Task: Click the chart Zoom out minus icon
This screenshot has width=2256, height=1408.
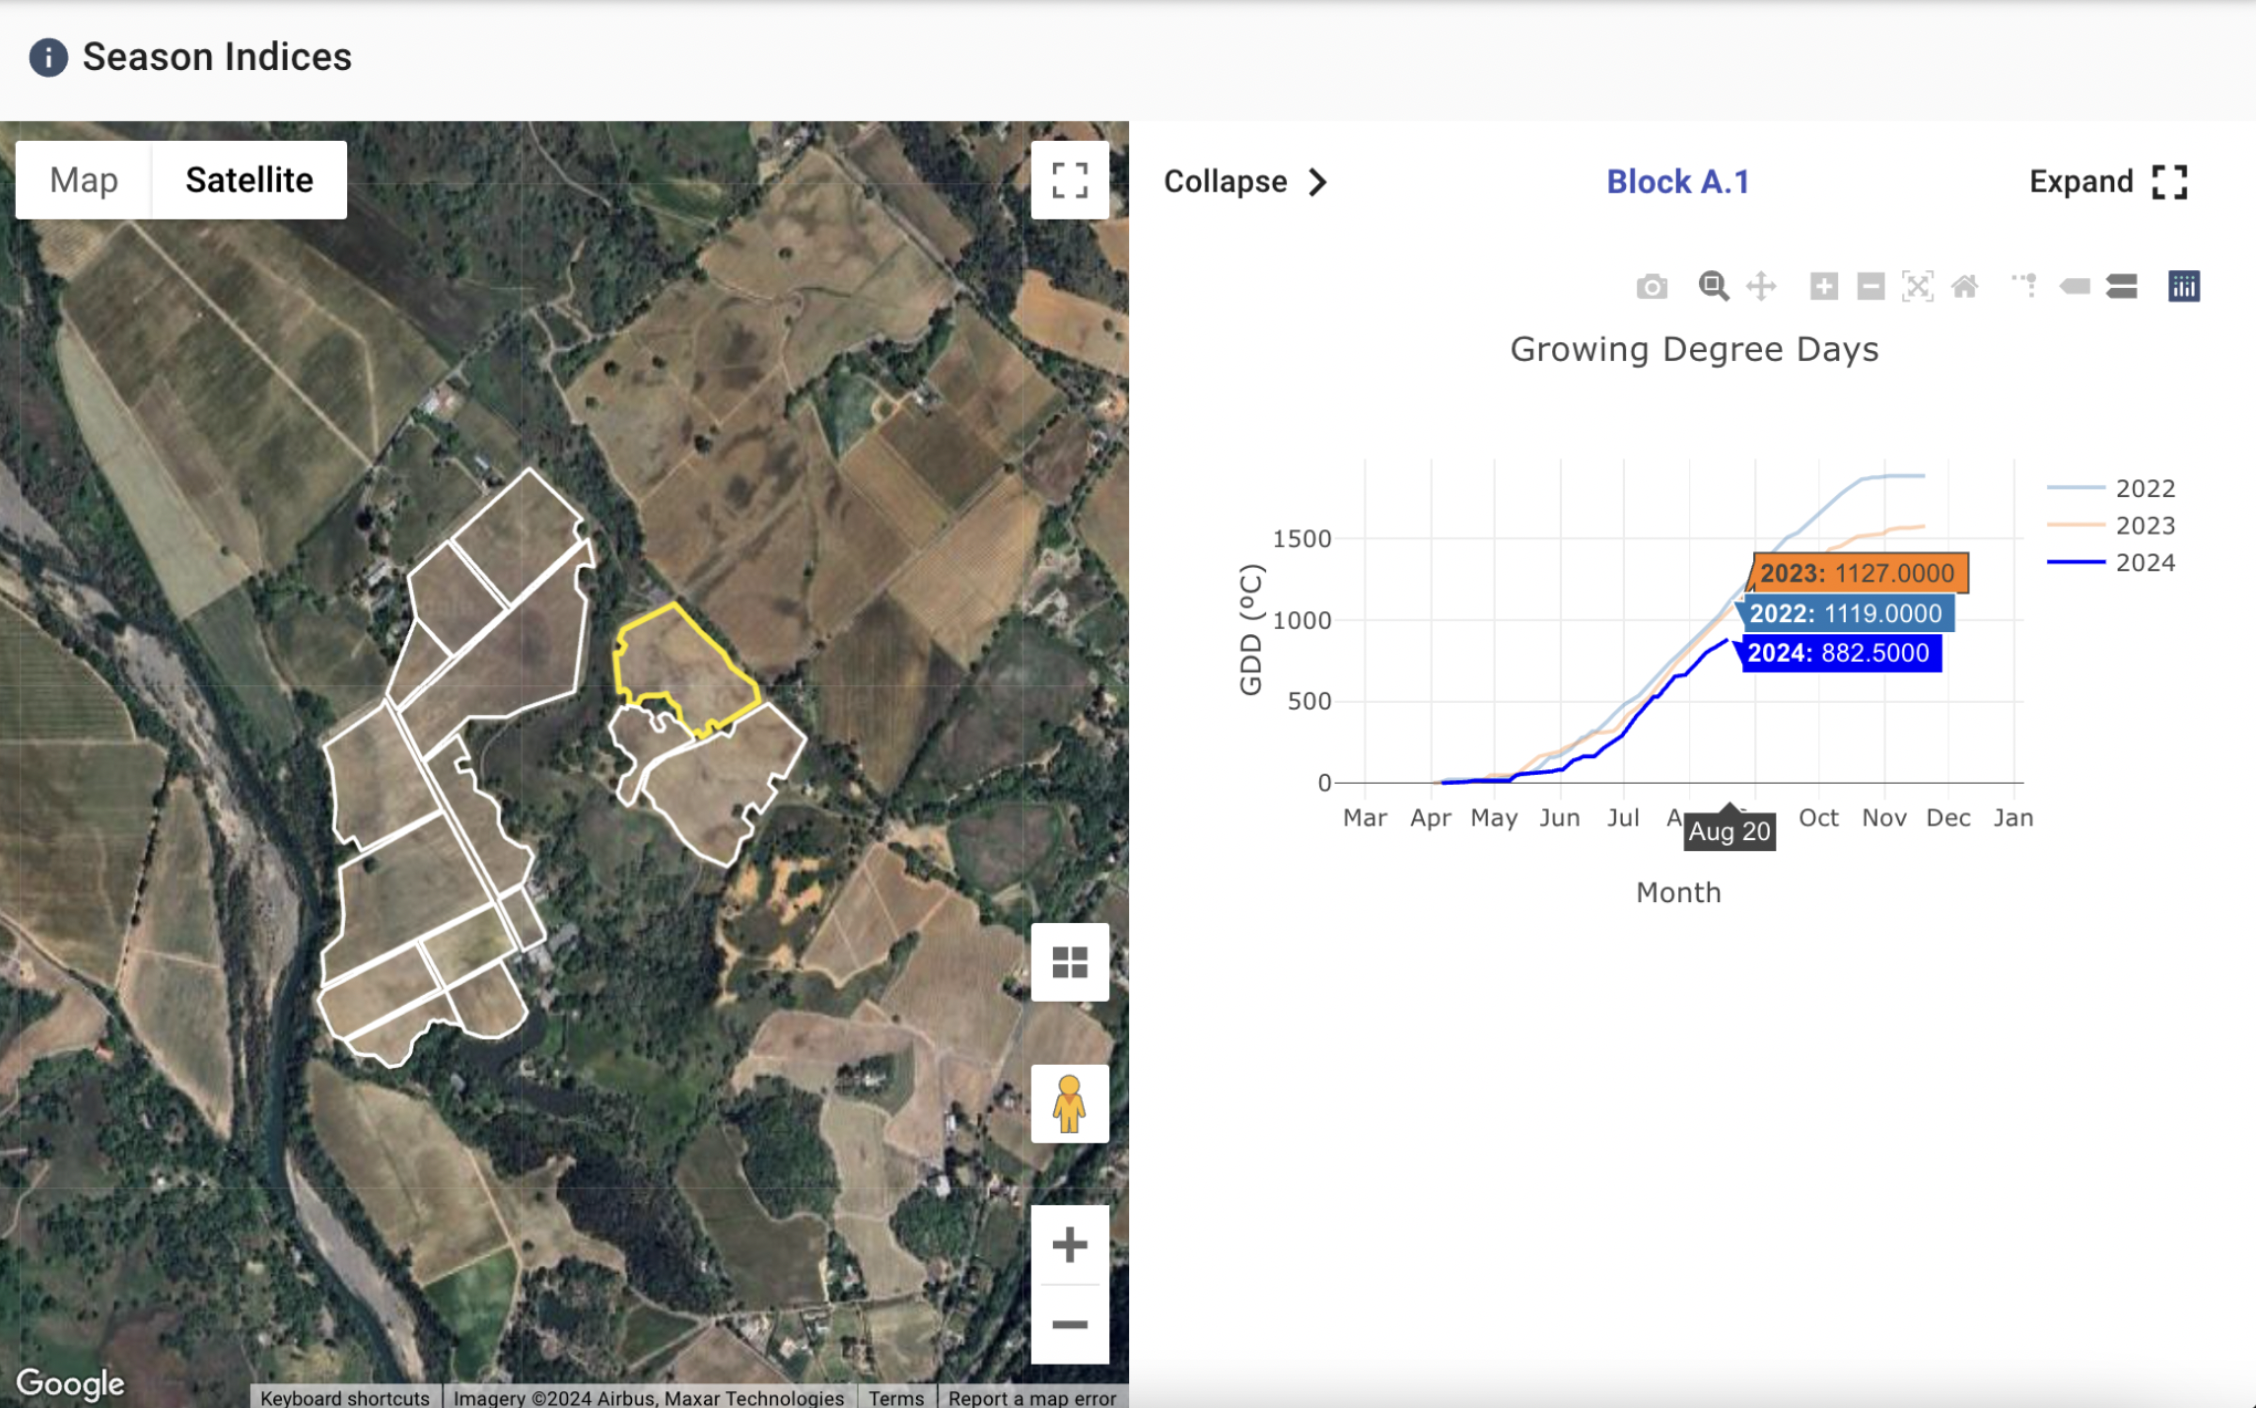Action: tap(1870, 286)
